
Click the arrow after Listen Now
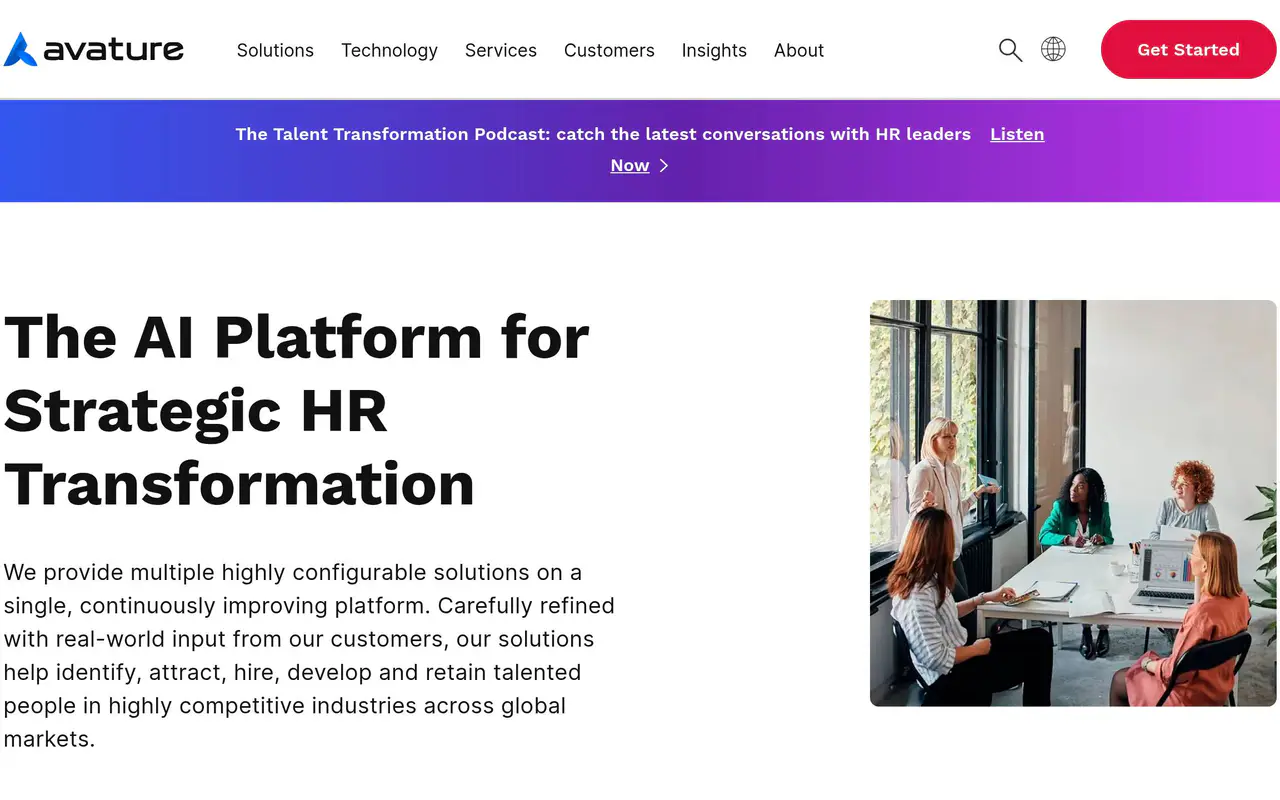click(664, 165)
